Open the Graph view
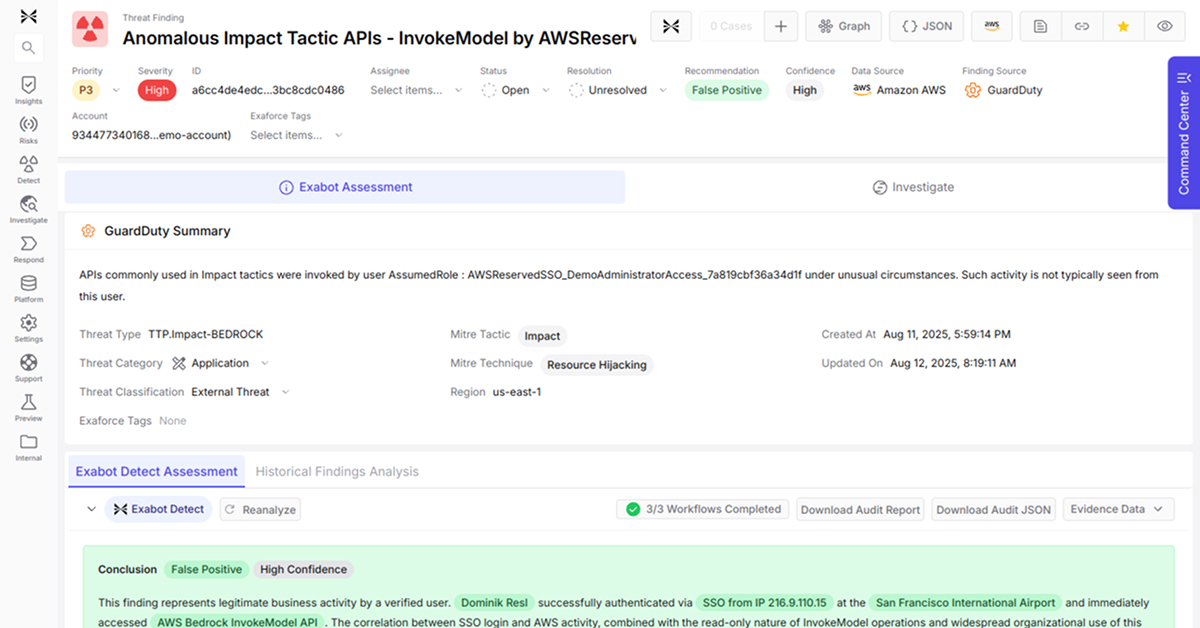The width and height of the screenshot is (1200, 628). coord(843,26)
